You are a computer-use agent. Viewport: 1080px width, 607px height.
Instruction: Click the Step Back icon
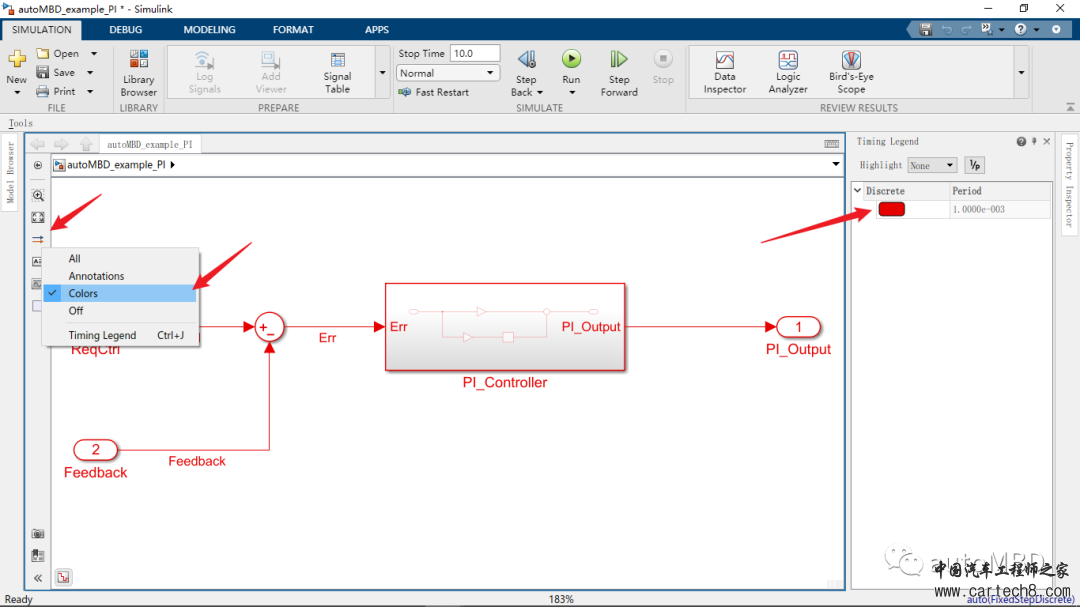click(x=527, y=59)
